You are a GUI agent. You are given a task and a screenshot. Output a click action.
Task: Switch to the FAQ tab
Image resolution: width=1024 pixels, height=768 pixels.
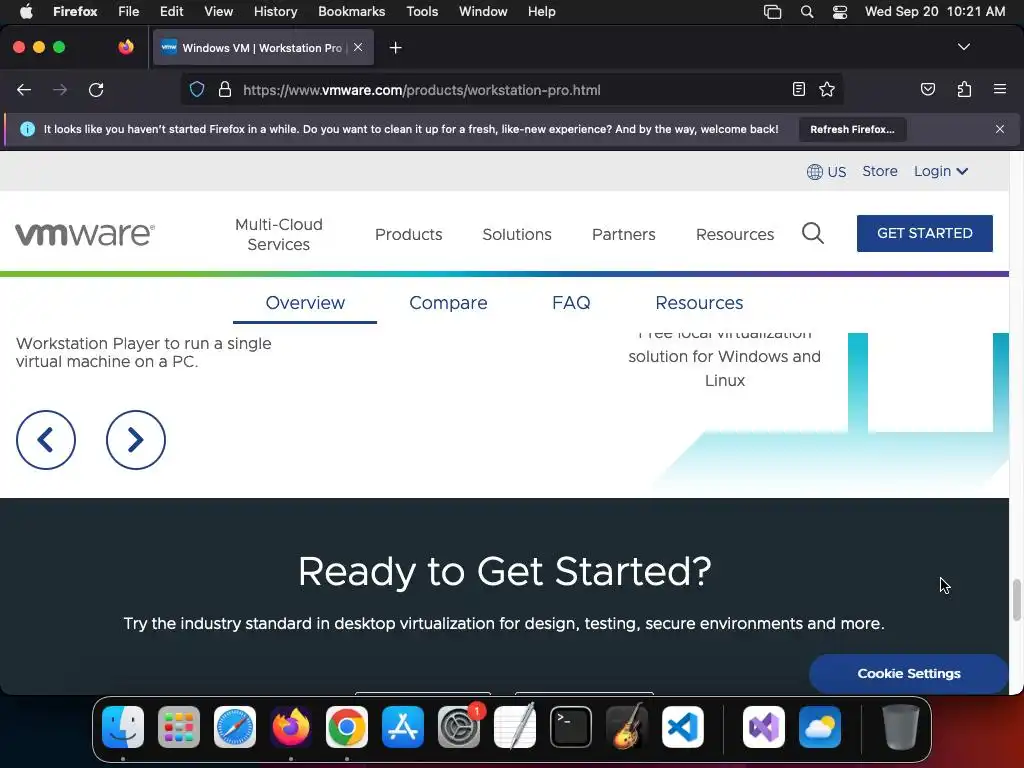pos(571,303)
